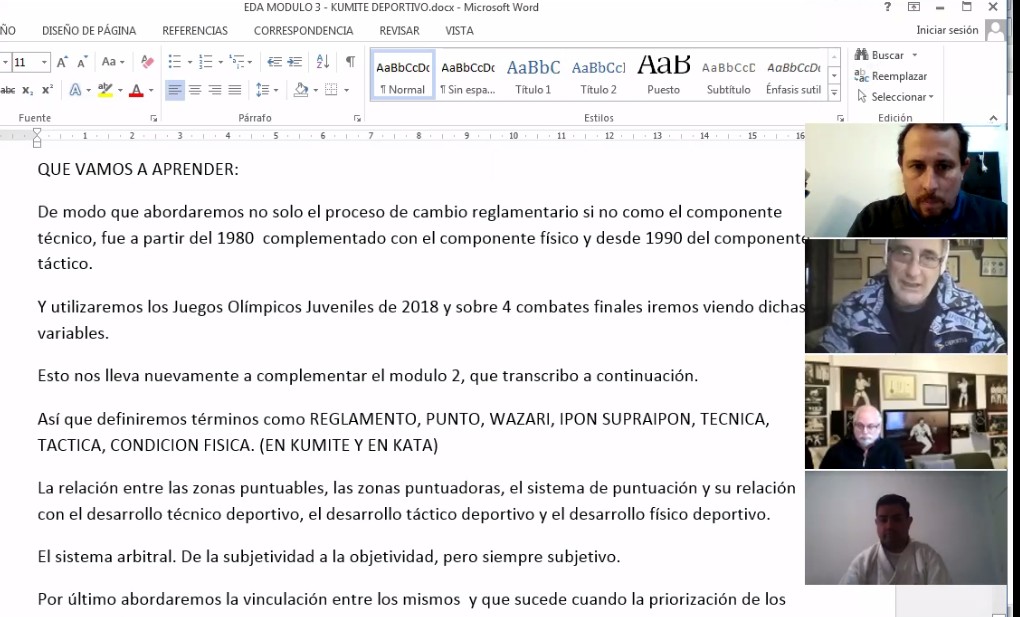Open the REFERENCIAS ribbon tab

click(x=195, y=31)
